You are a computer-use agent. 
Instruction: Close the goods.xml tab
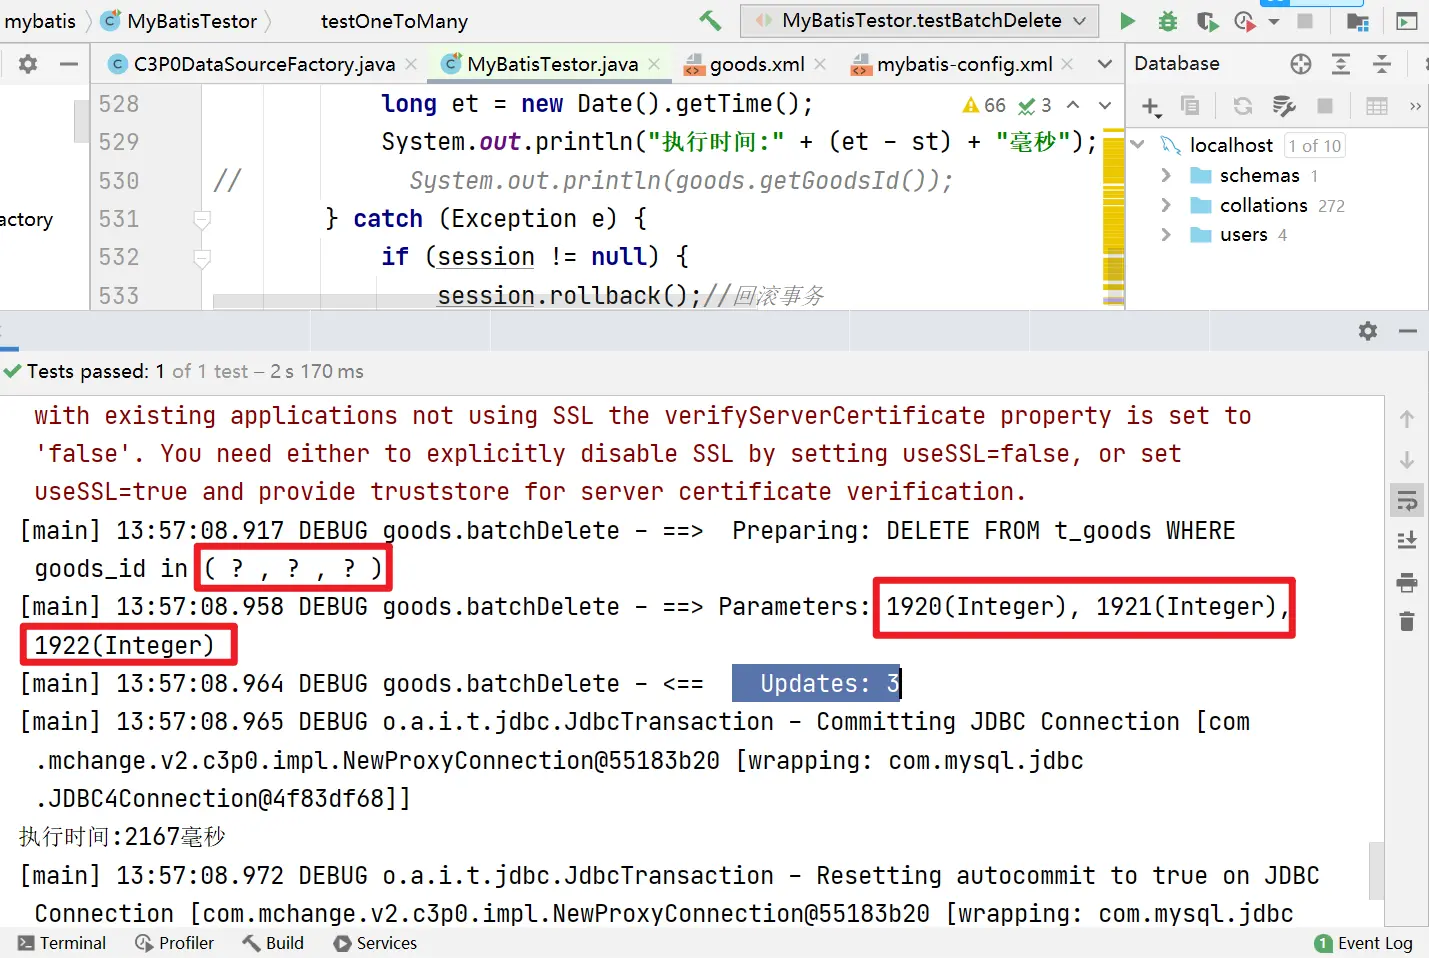coord(820,64)
